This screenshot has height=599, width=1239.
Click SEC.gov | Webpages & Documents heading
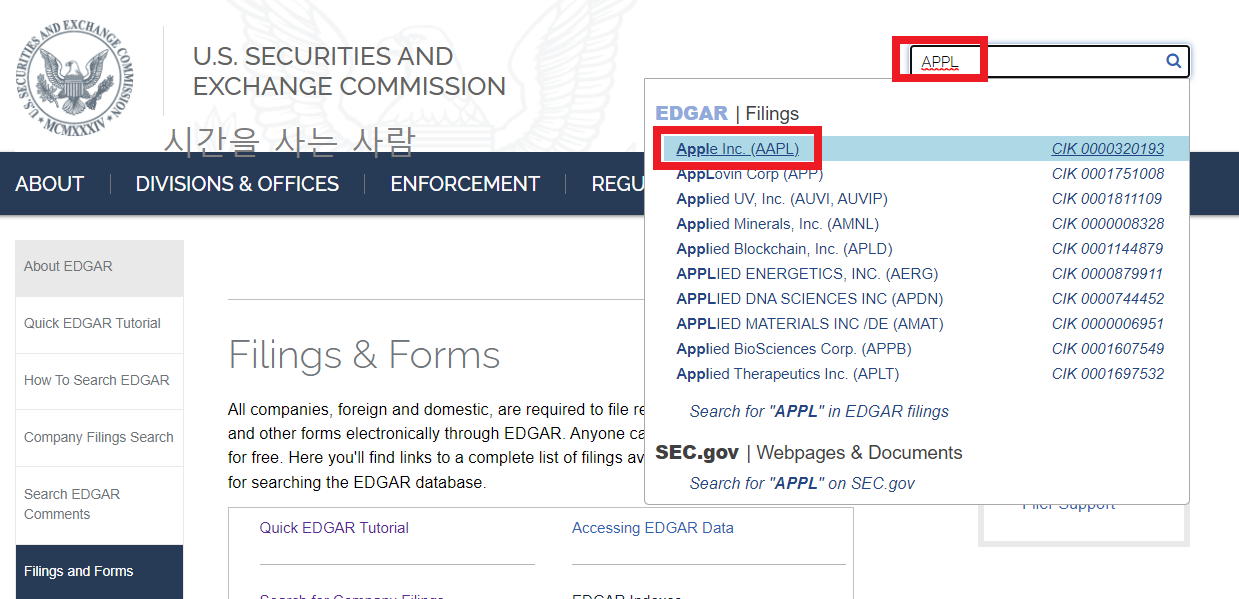tap(808, 452)
